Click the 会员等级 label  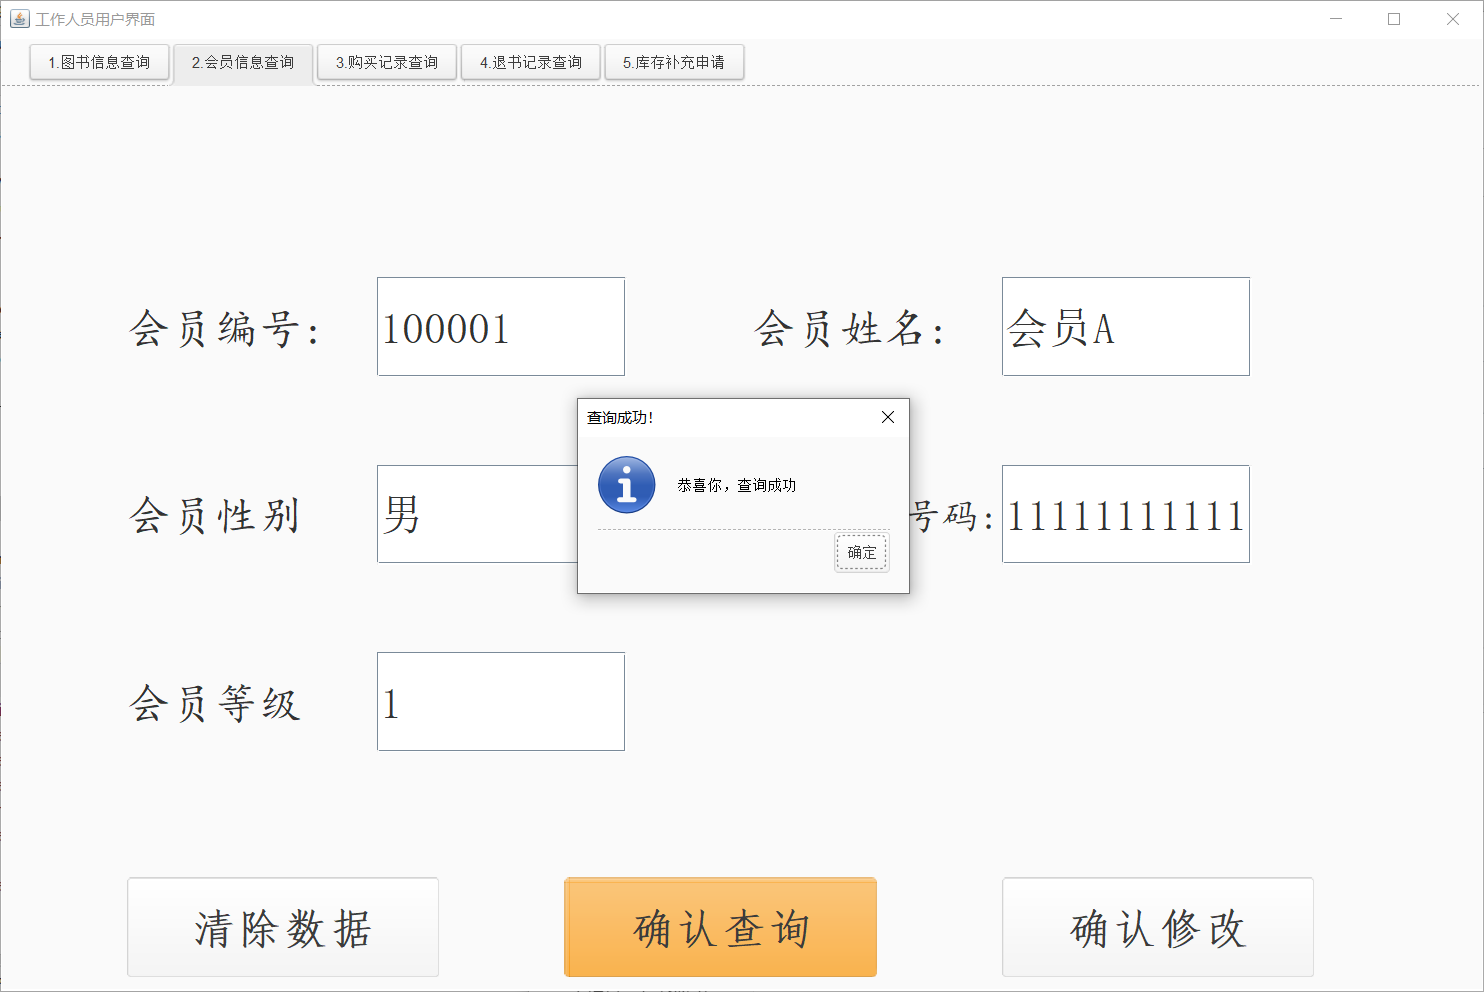pos(215,704)
